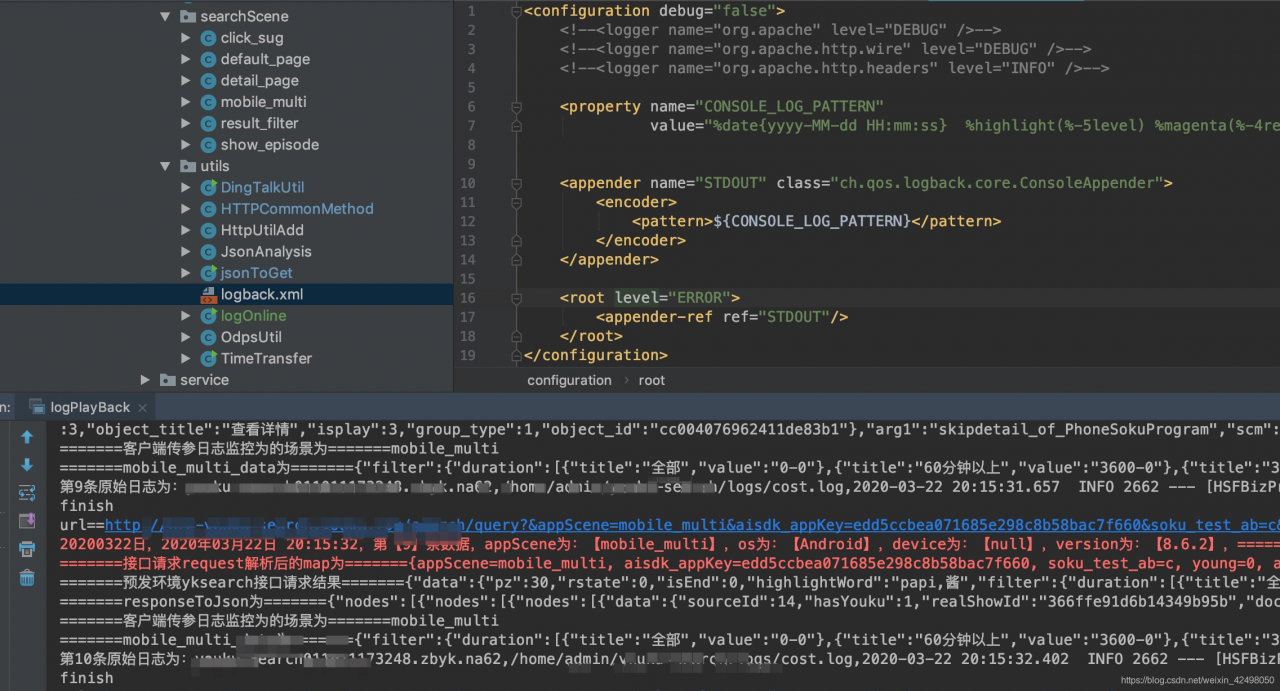
Task: Click the Scroll to End console icon
Action: click(x=27, y=521)
